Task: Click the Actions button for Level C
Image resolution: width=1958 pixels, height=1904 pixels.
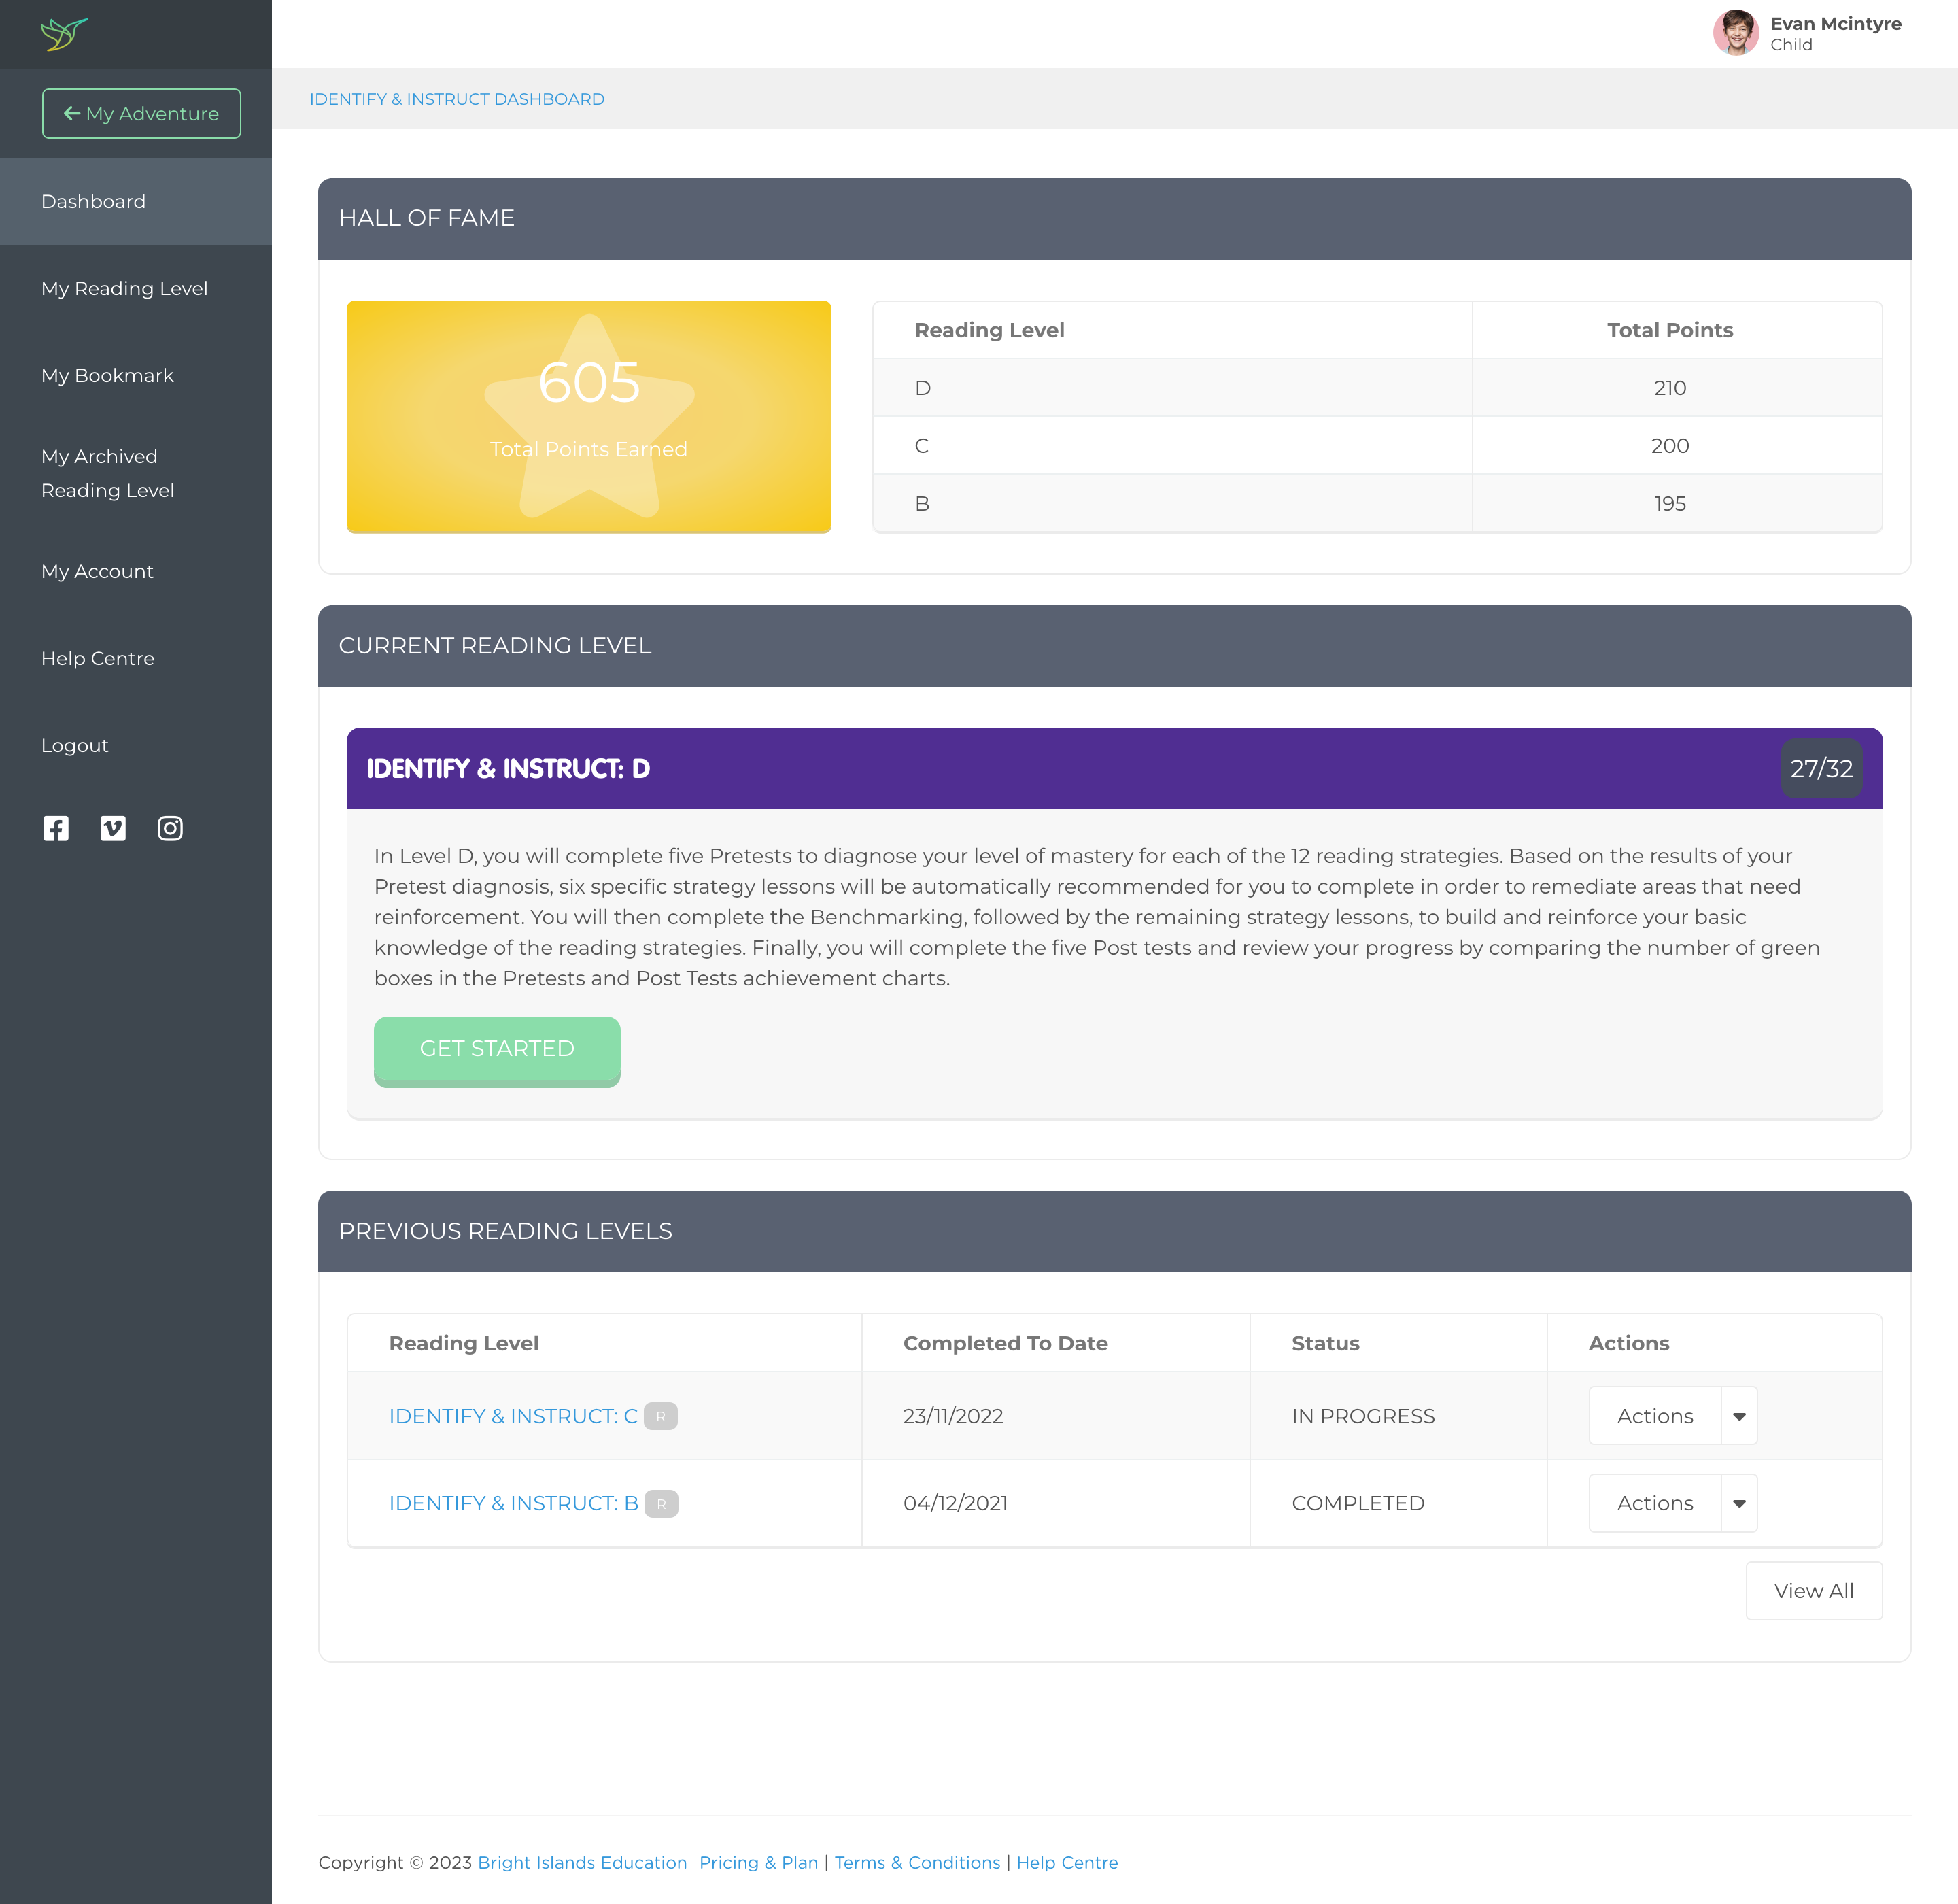Action: pos(1655,1416)
